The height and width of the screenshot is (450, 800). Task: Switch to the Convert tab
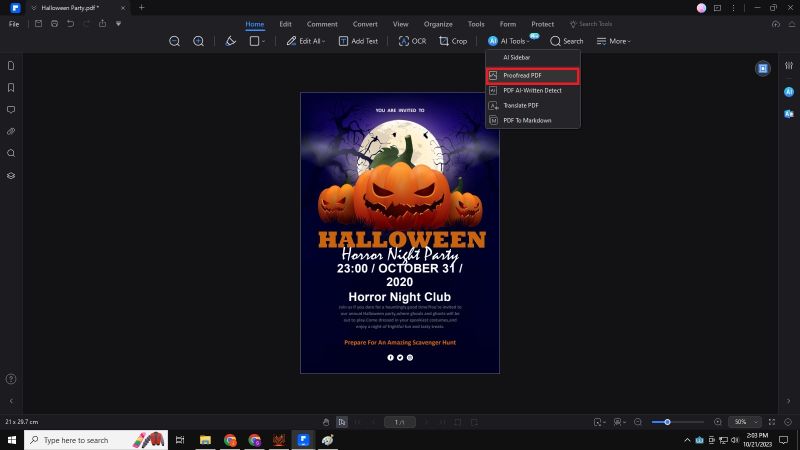click(x=365, y=24)
